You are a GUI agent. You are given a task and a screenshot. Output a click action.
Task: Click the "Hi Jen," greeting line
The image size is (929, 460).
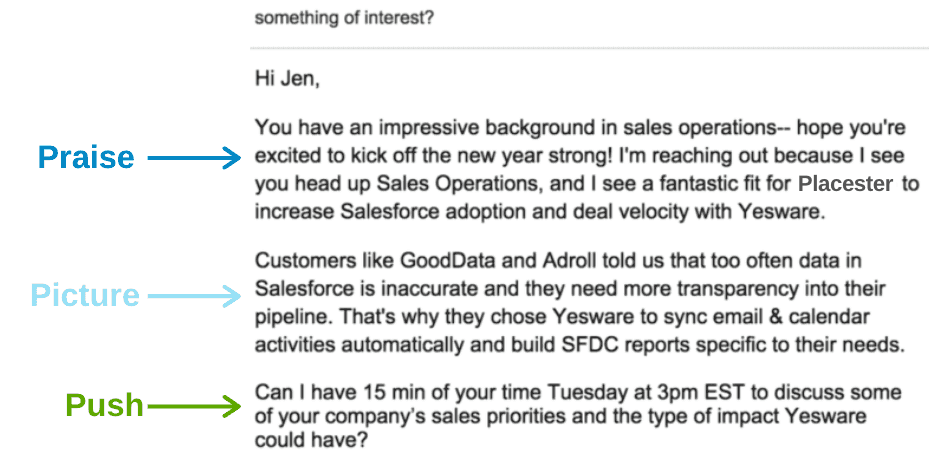[x=287, y=80]
